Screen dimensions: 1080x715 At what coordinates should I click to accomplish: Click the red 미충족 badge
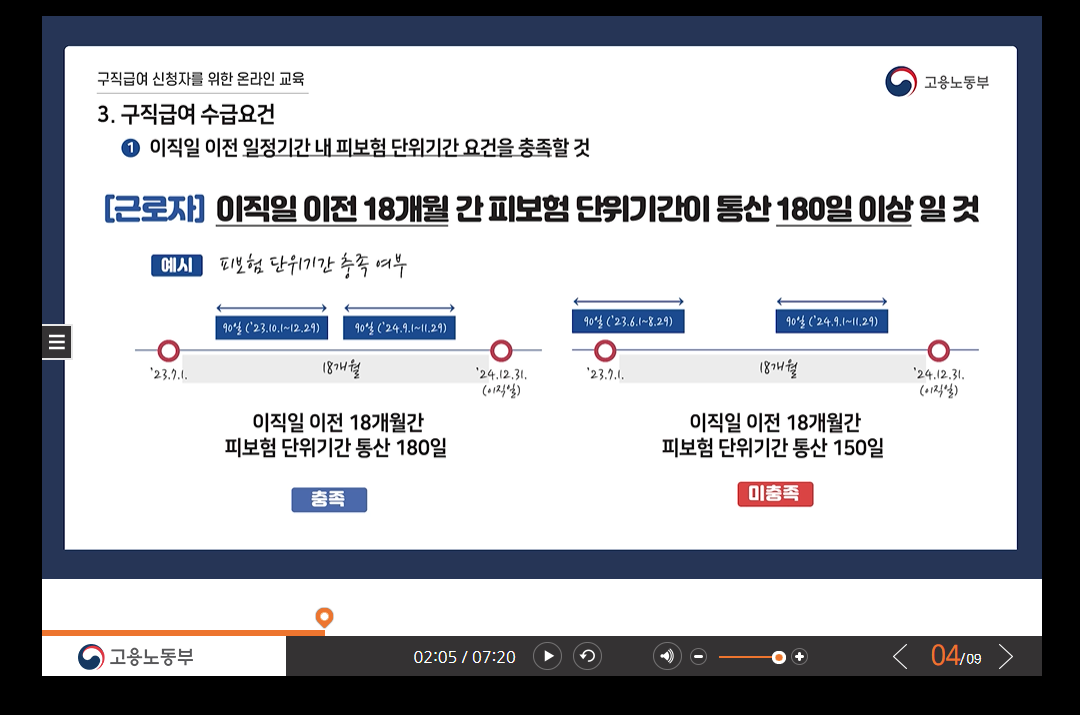[x=775, y=493]
